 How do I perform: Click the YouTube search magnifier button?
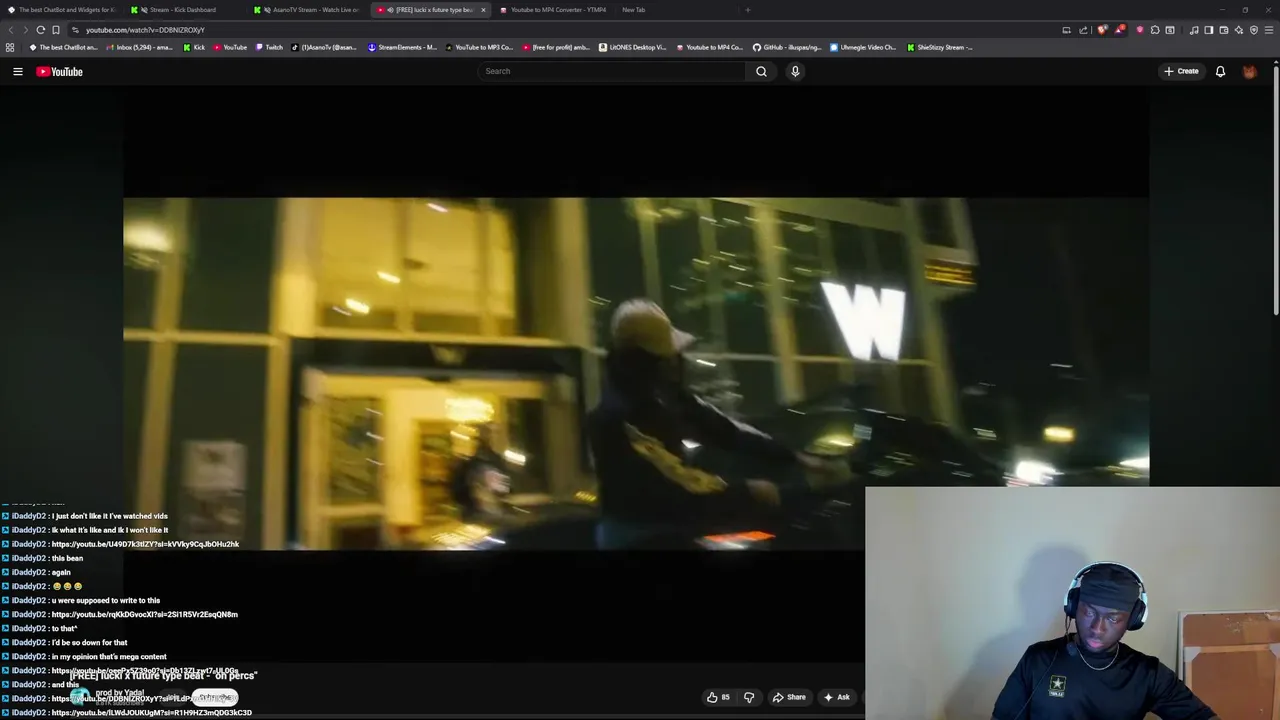[761, 71]
